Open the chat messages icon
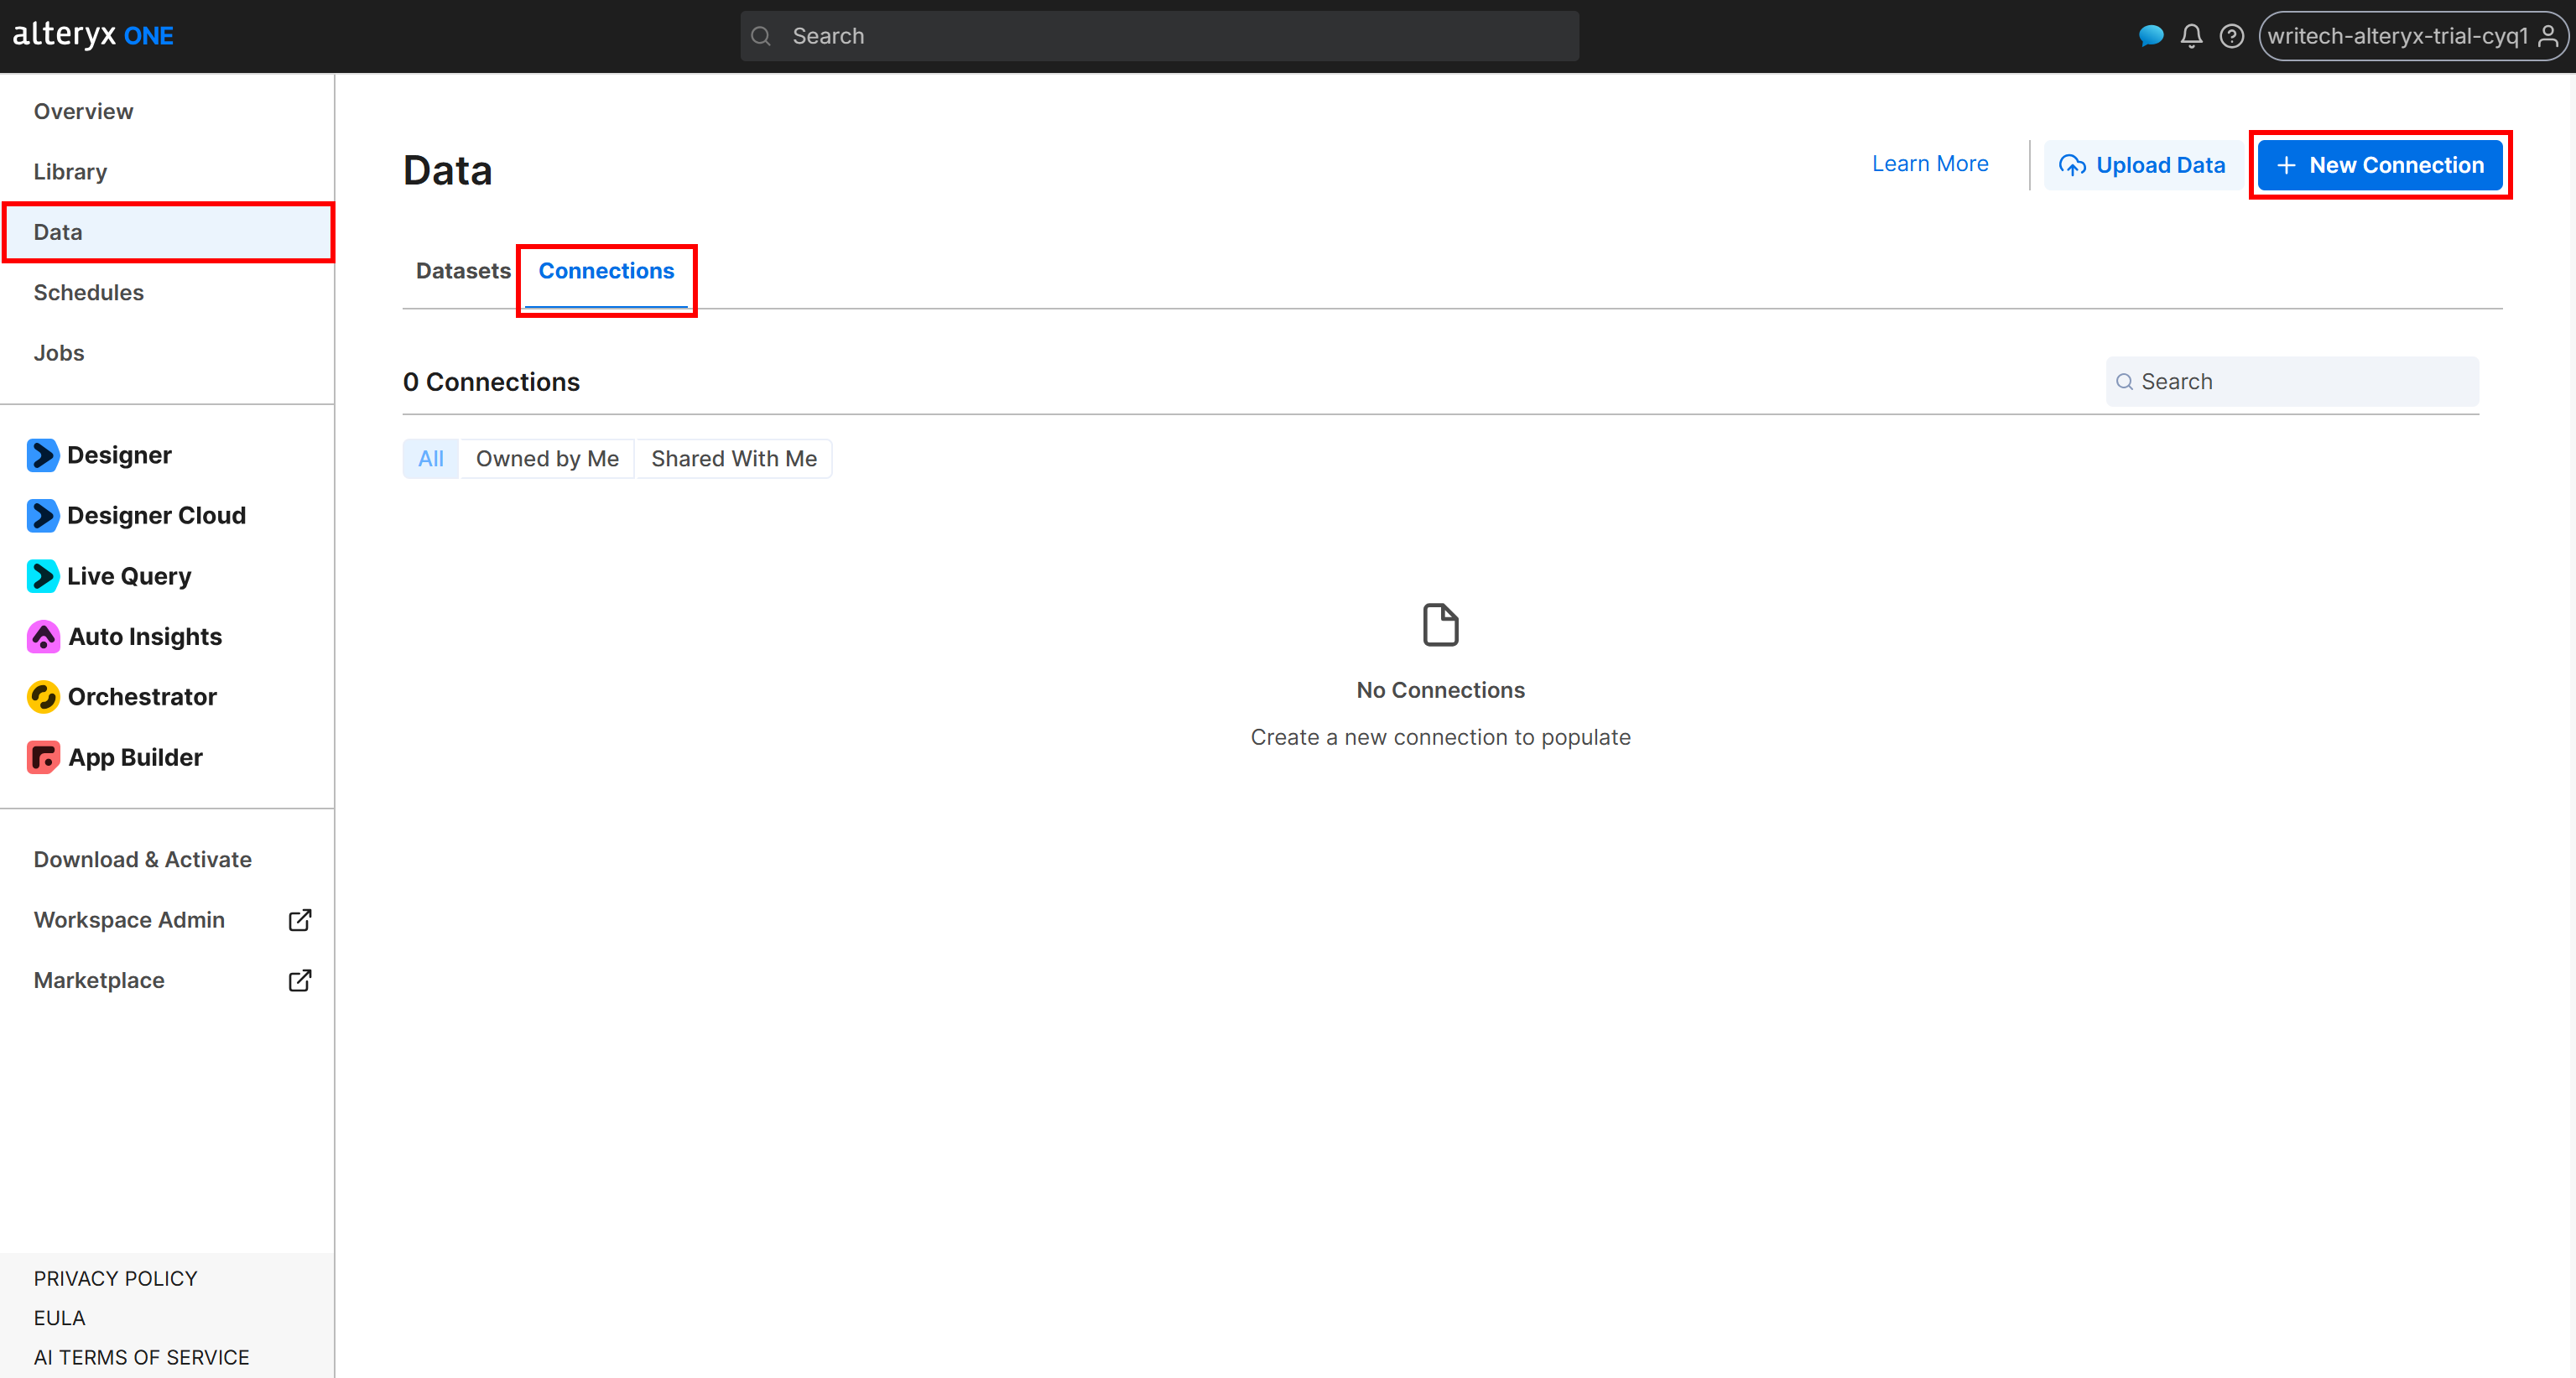This screenshot has width=2576, height=1378. tap(2150, 36)
